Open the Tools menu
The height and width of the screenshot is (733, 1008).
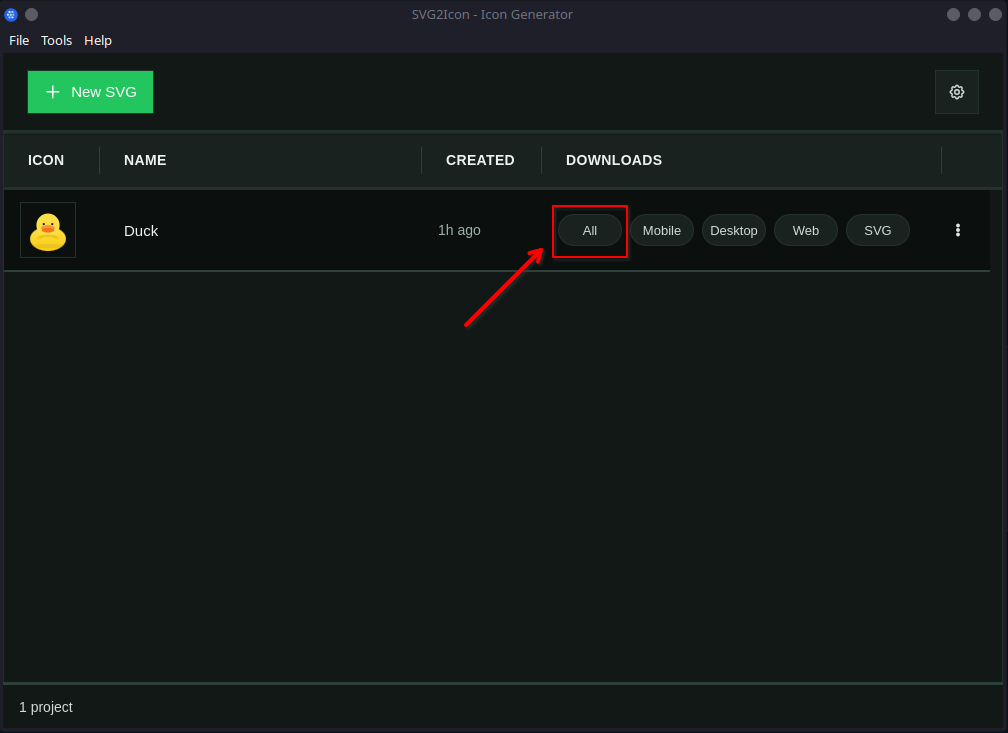pyautogui.click(x=56, y=40)
